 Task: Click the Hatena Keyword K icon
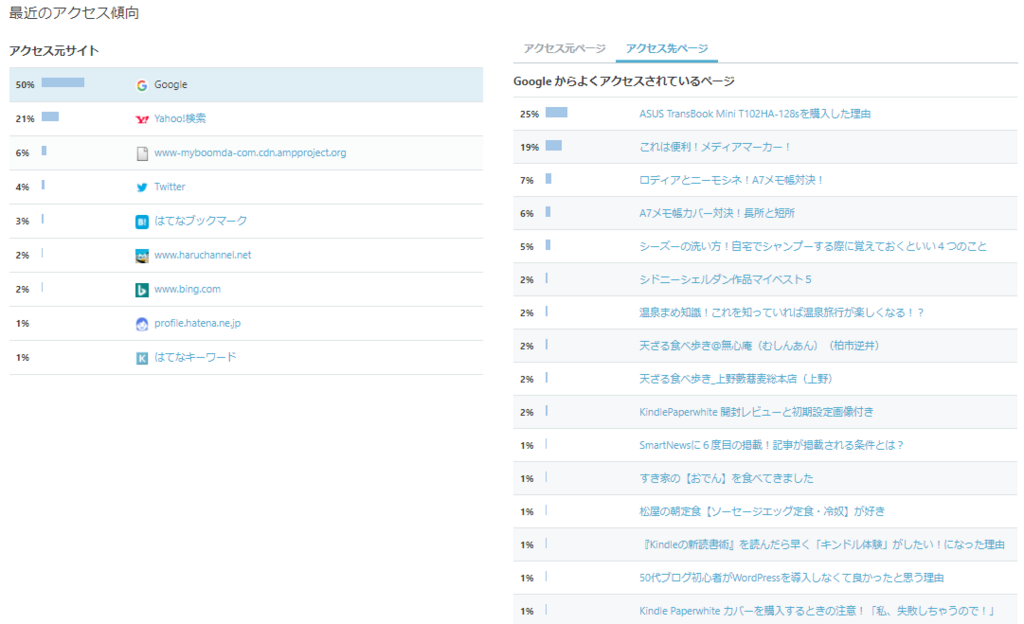tap(142, 358)
